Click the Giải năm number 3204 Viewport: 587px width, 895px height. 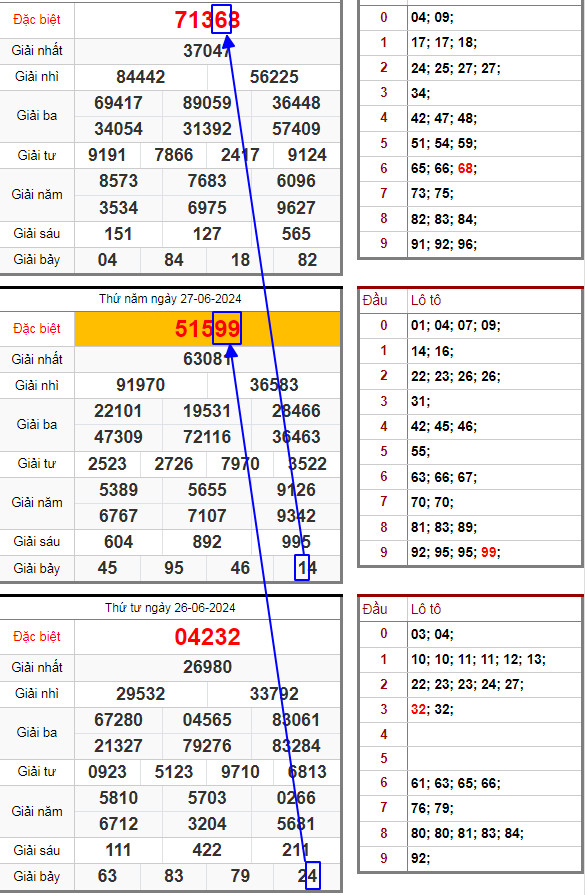point(207,824)
